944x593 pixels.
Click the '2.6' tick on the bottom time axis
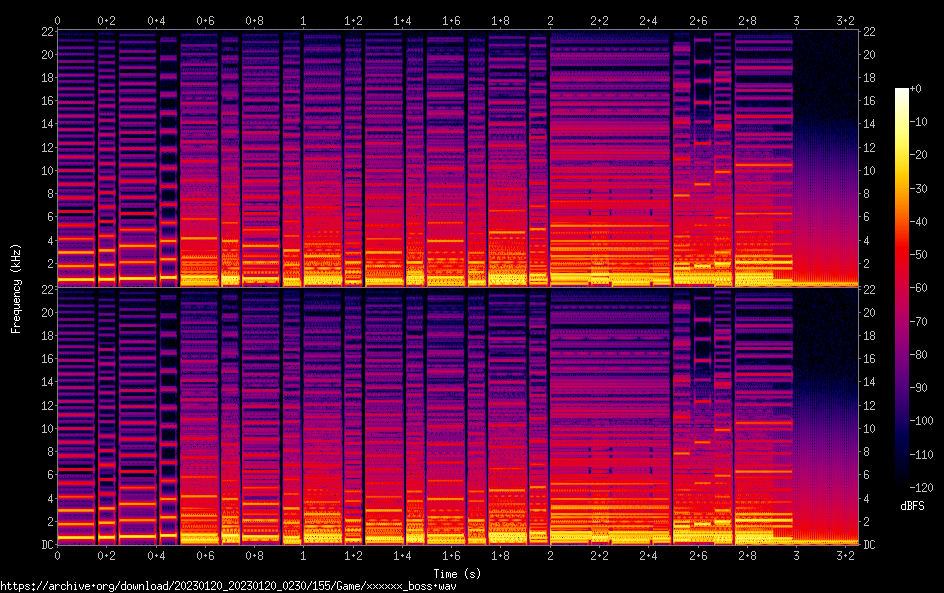(x=698, y=554)
